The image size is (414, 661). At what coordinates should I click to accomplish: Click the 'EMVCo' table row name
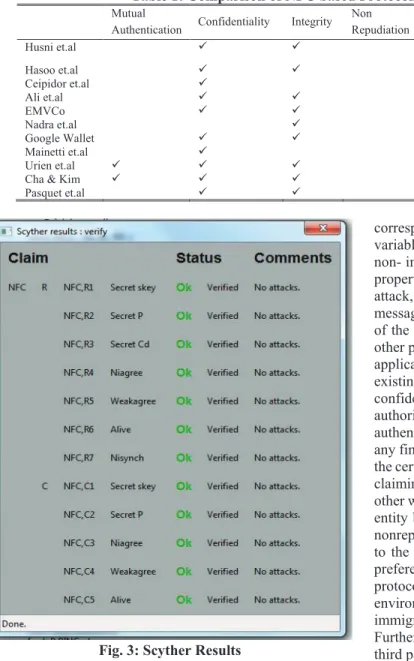[x=45, y=111]
